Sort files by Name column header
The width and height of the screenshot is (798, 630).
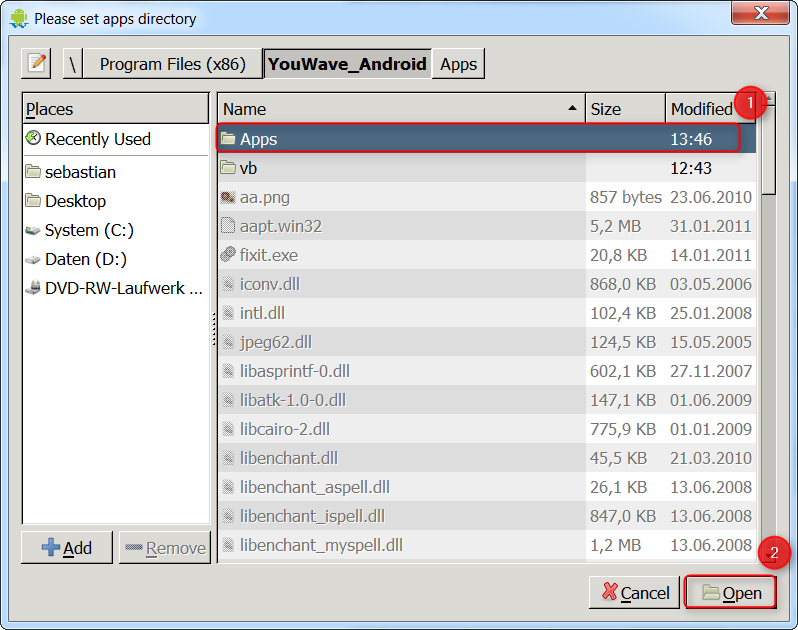402,108
